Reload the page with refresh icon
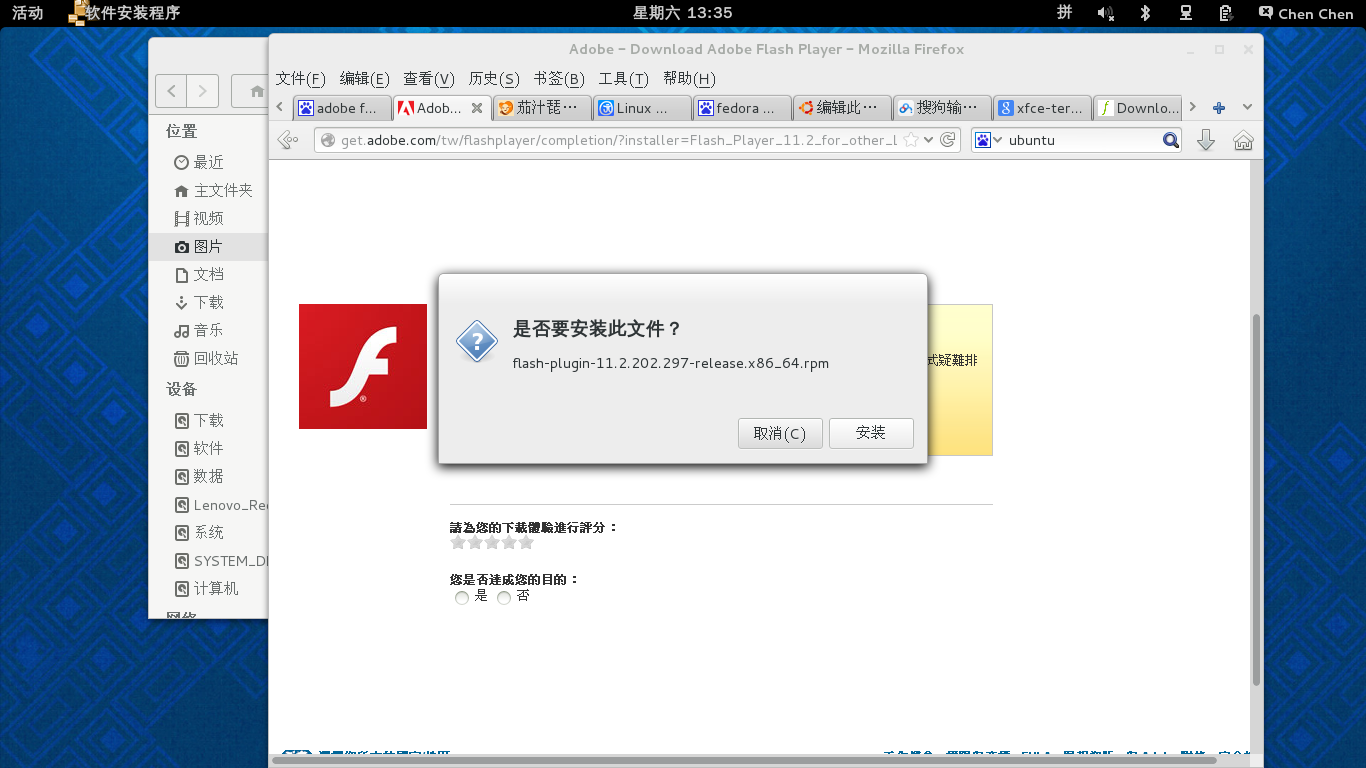 948,140
